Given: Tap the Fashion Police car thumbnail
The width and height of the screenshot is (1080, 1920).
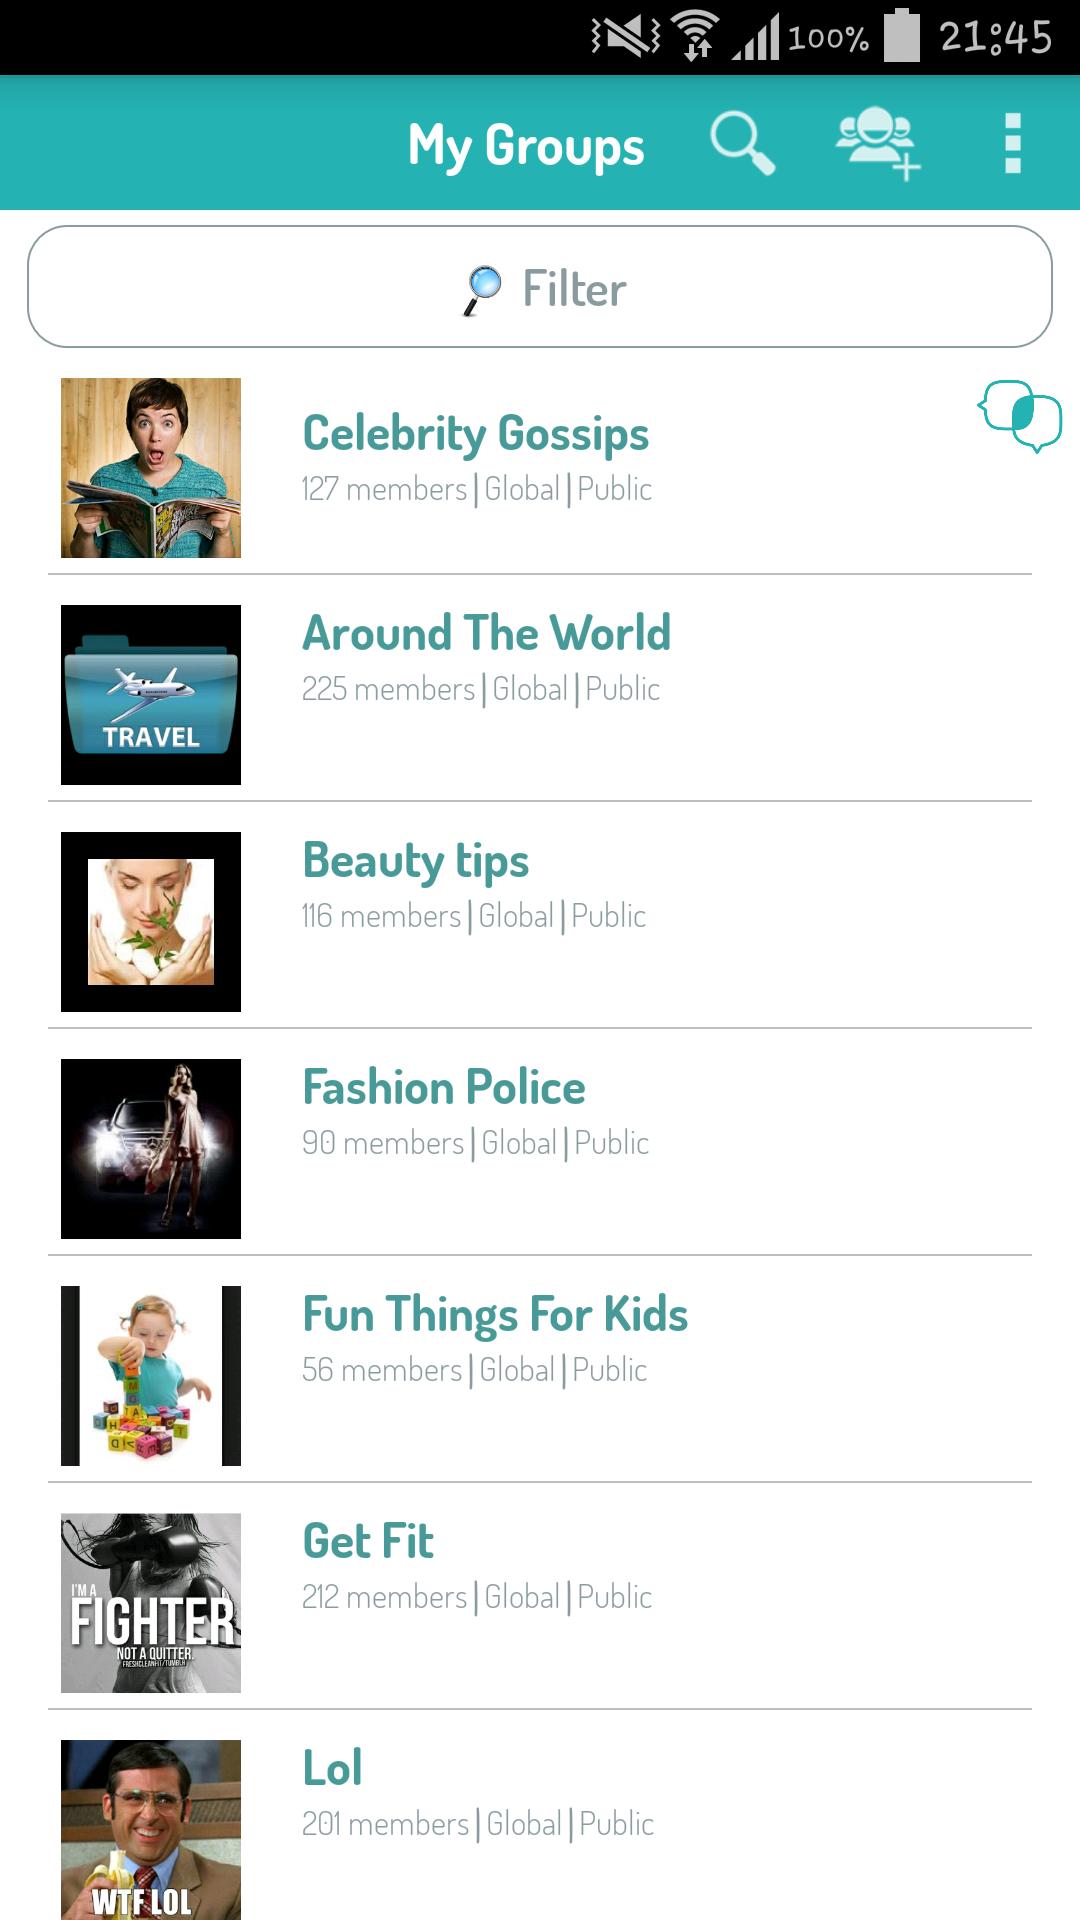Looking at the screenshot, I should click(151, 1149).
